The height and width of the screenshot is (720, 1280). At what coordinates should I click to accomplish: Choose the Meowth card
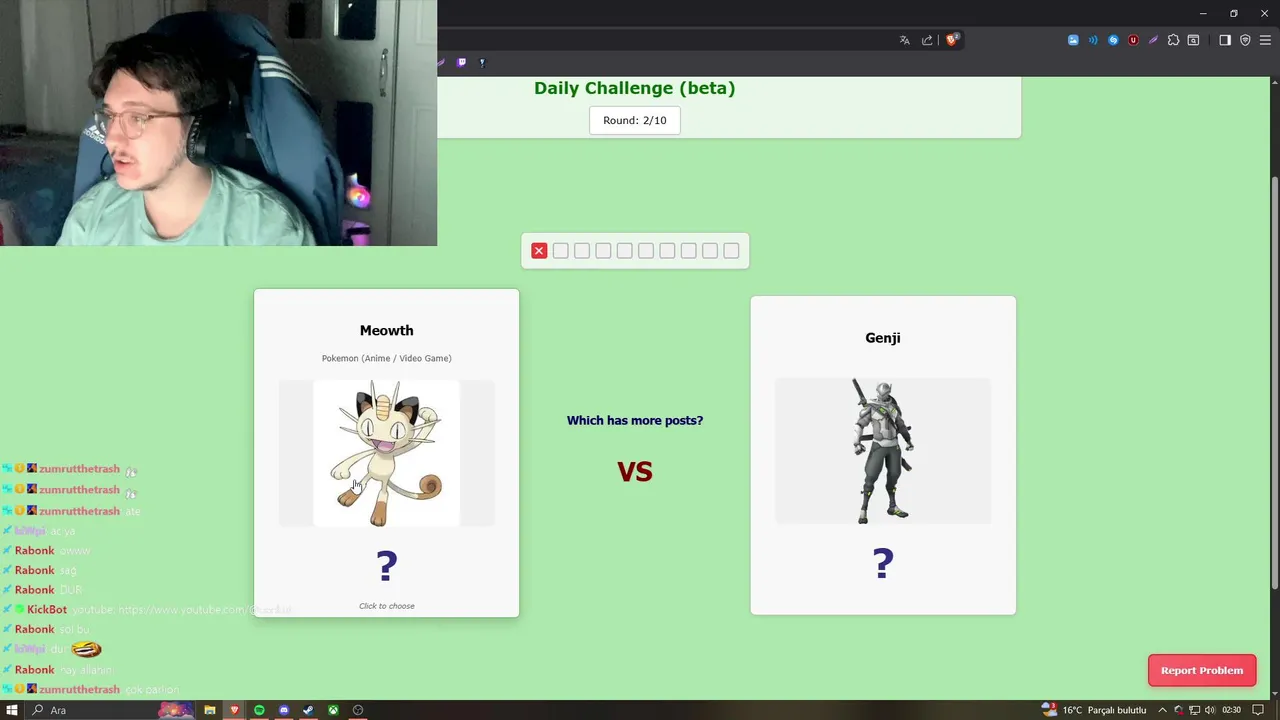pyautogui.click(x=386, y=453)
